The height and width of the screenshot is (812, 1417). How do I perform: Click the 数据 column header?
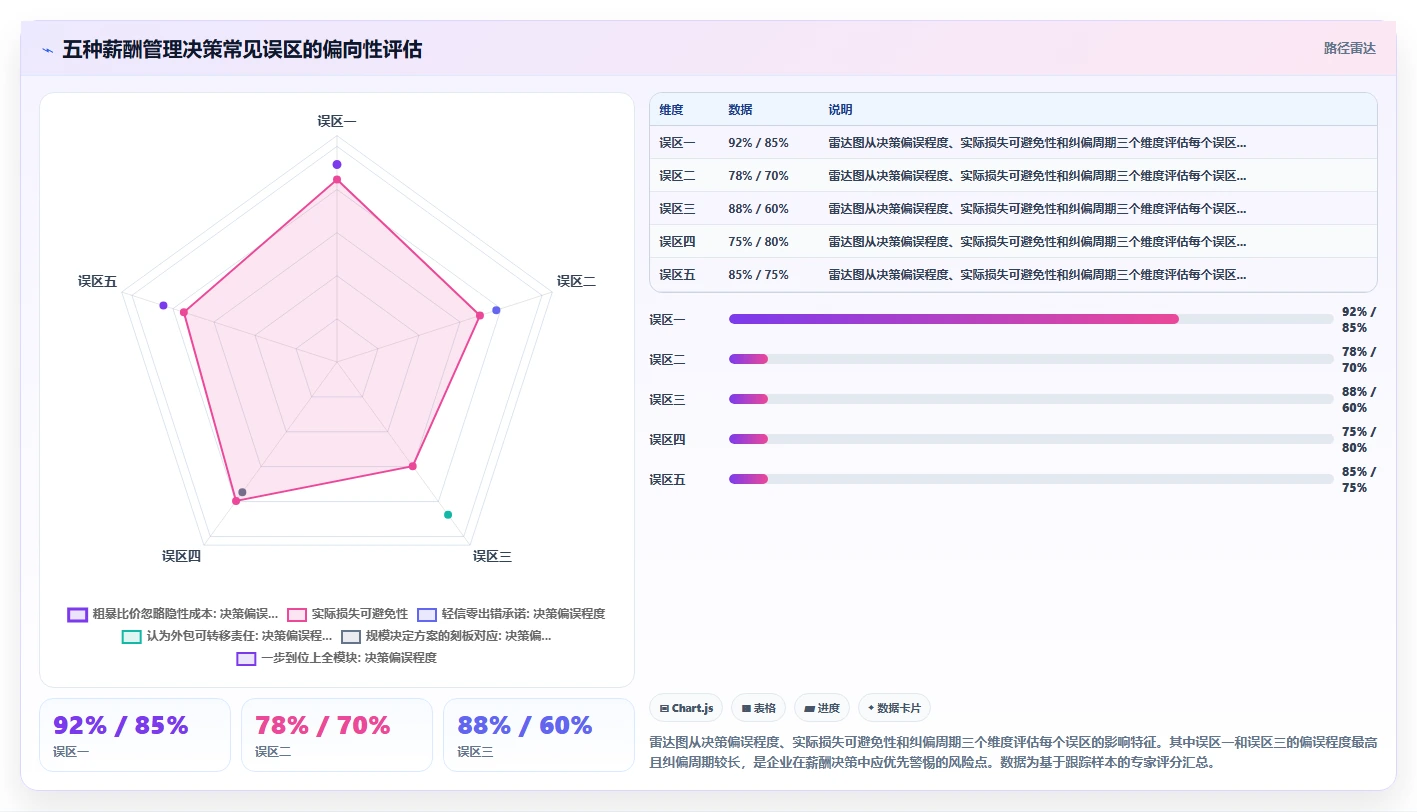click(x=740, y=110)
